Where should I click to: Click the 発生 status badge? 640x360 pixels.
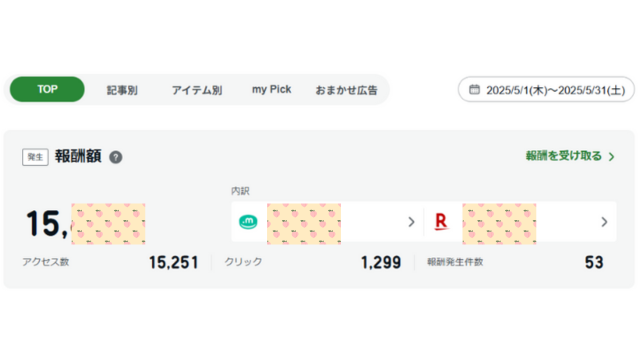[x=36, y=157]
